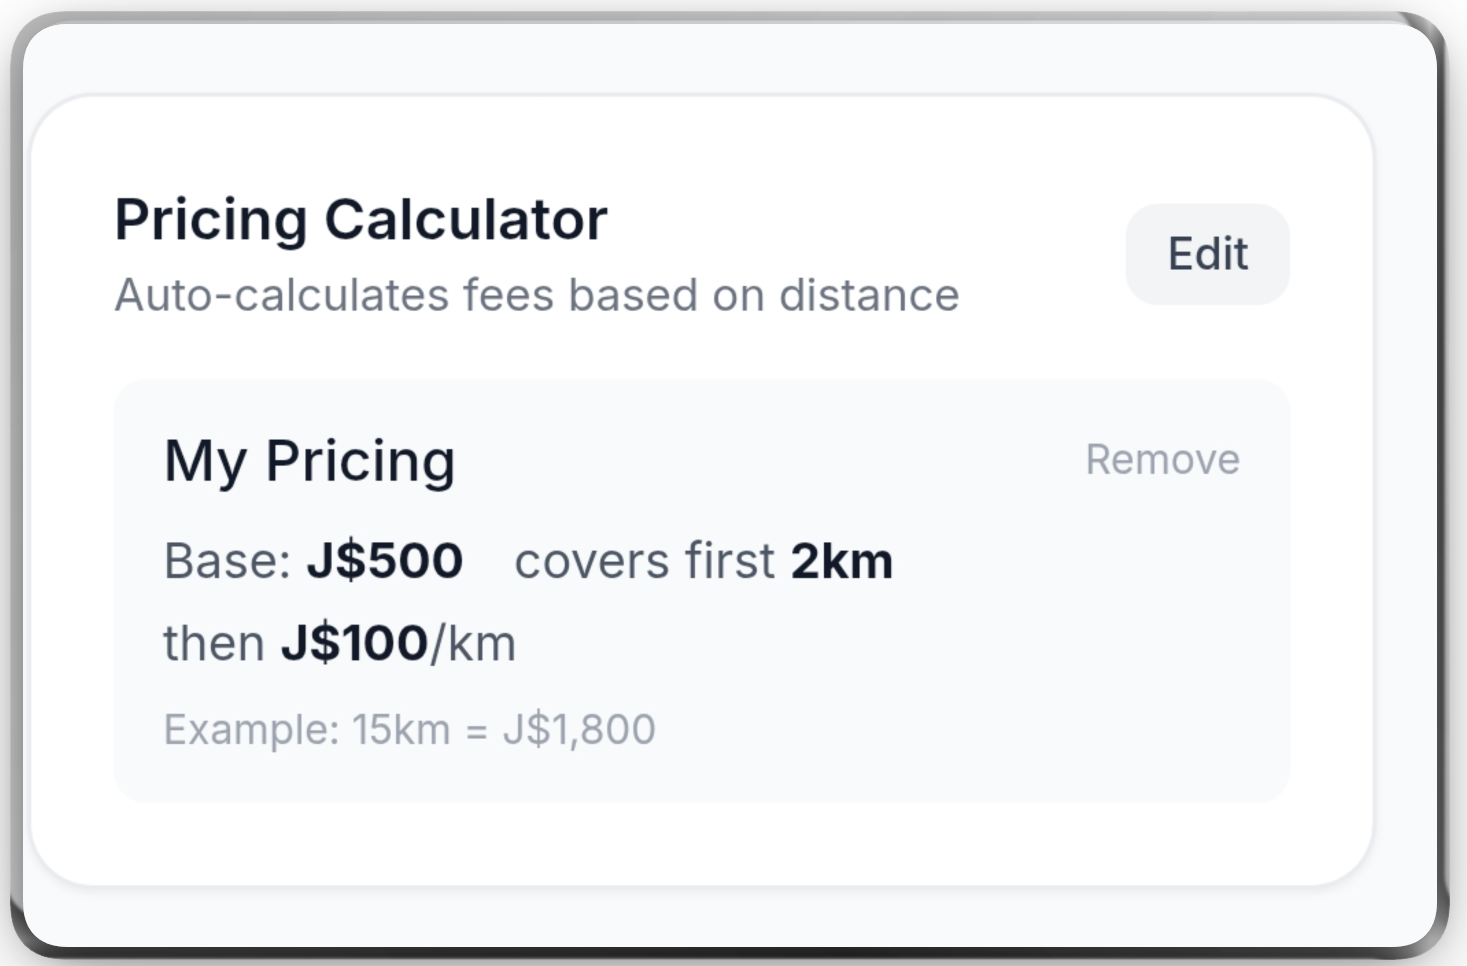This screenshot has width=1467, height=966.
Task: Click the J$500 base fare value
Action: click(x=385, y=561)
